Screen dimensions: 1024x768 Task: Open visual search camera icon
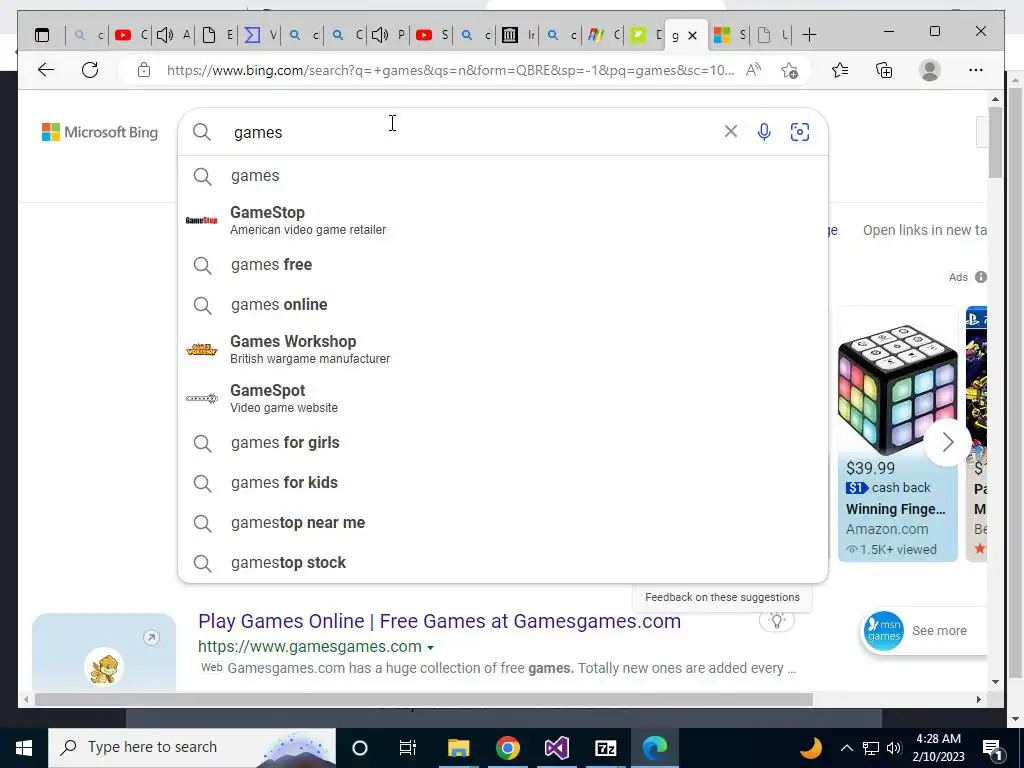point(800,132)
